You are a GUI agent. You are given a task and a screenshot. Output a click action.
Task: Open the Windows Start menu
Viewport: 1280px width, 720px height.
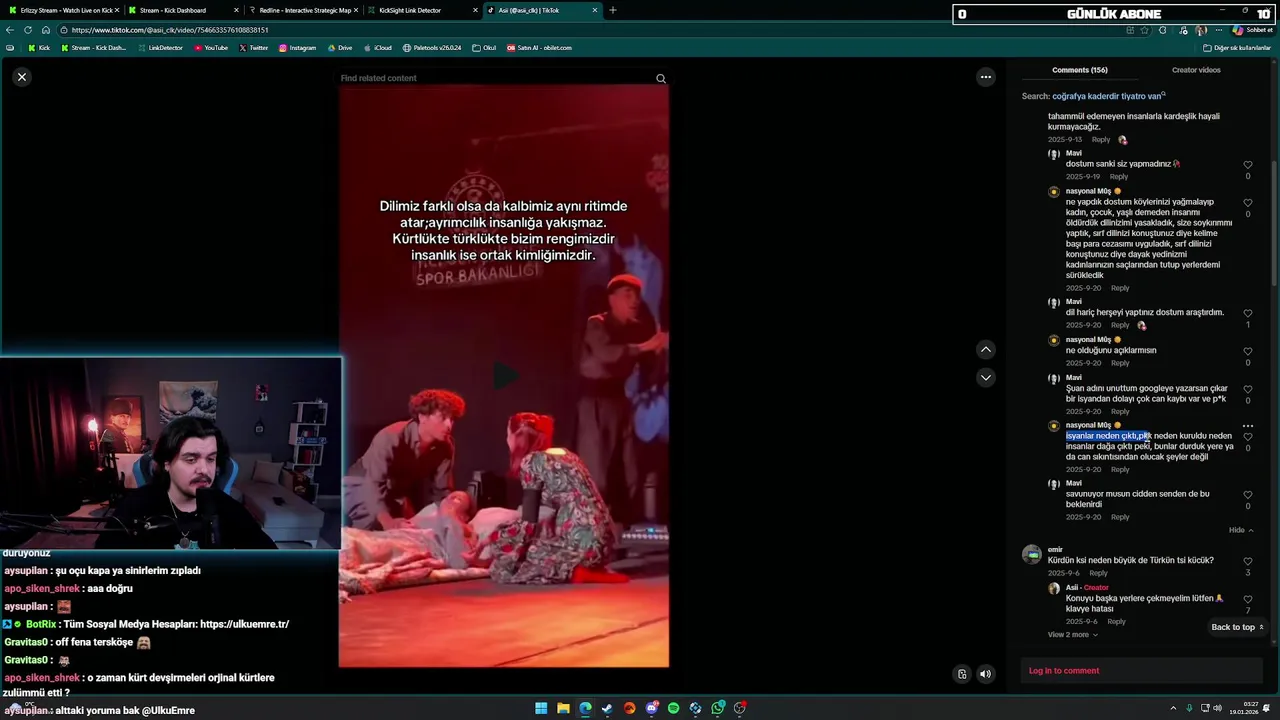541,708
